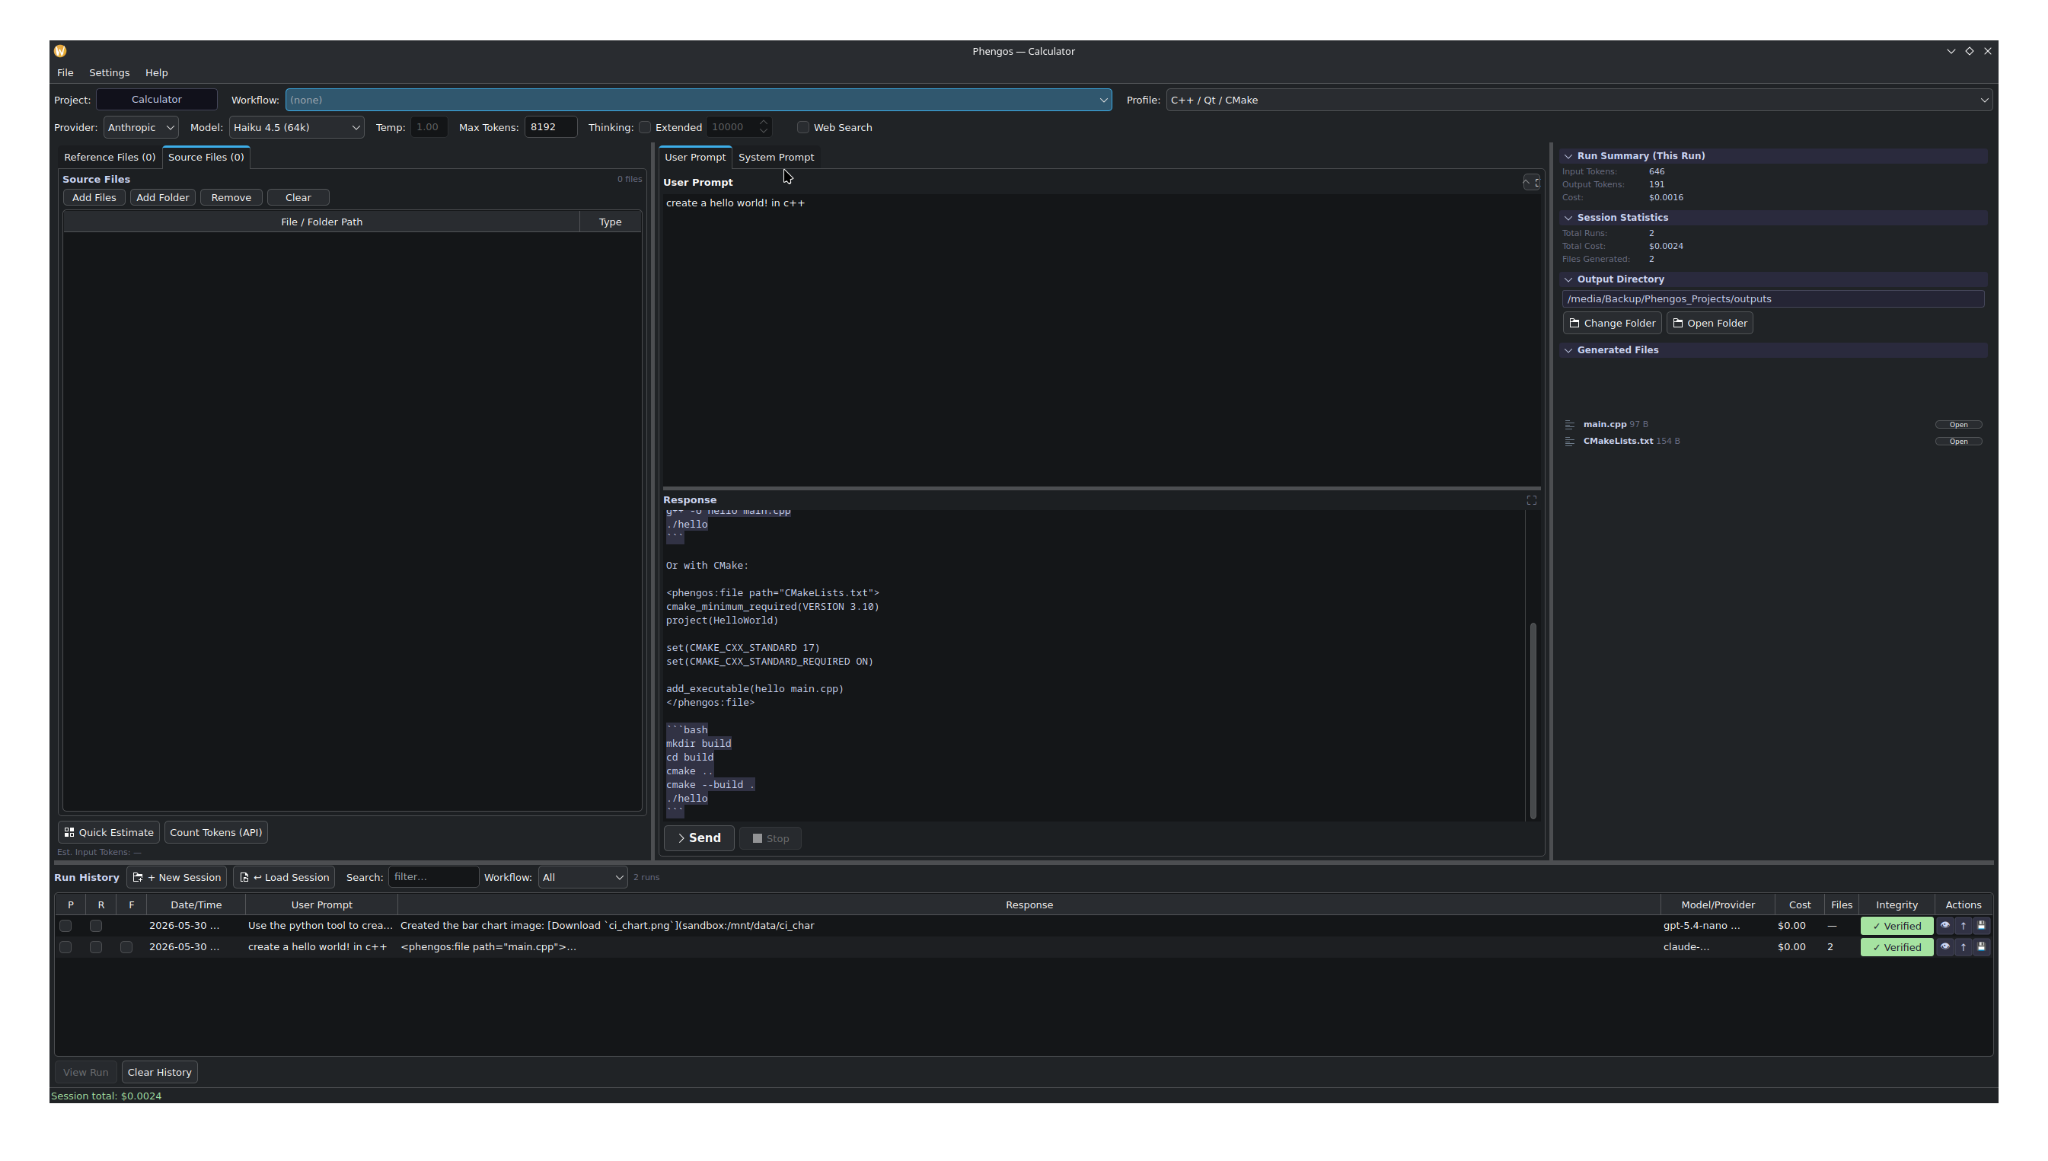Click the output directory path field
The image size is (2048, 1161).
(1773, 299)
